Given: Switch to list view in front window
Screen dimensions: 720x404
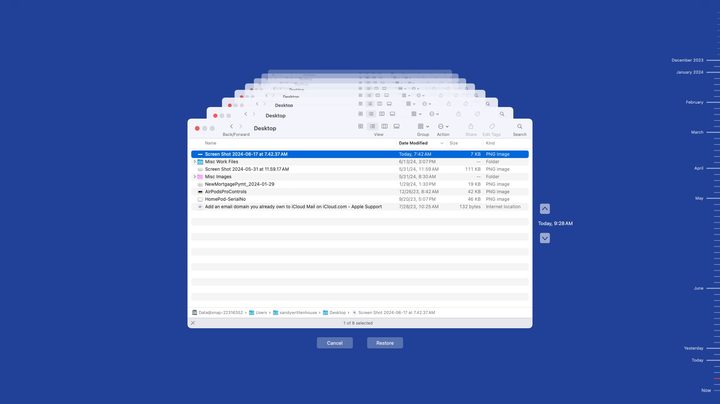Looking at the screenshot, I should (x=372, y=126).
